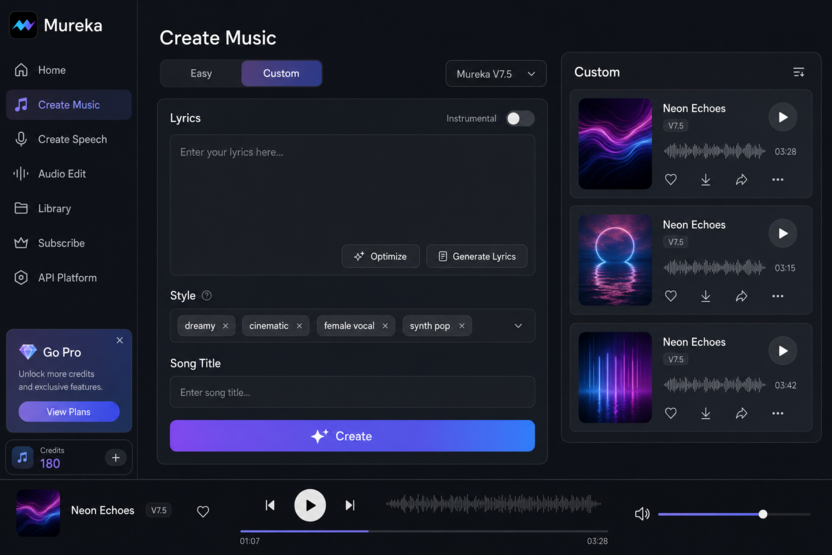Adjust the volume slider handle

pos(762,514)
